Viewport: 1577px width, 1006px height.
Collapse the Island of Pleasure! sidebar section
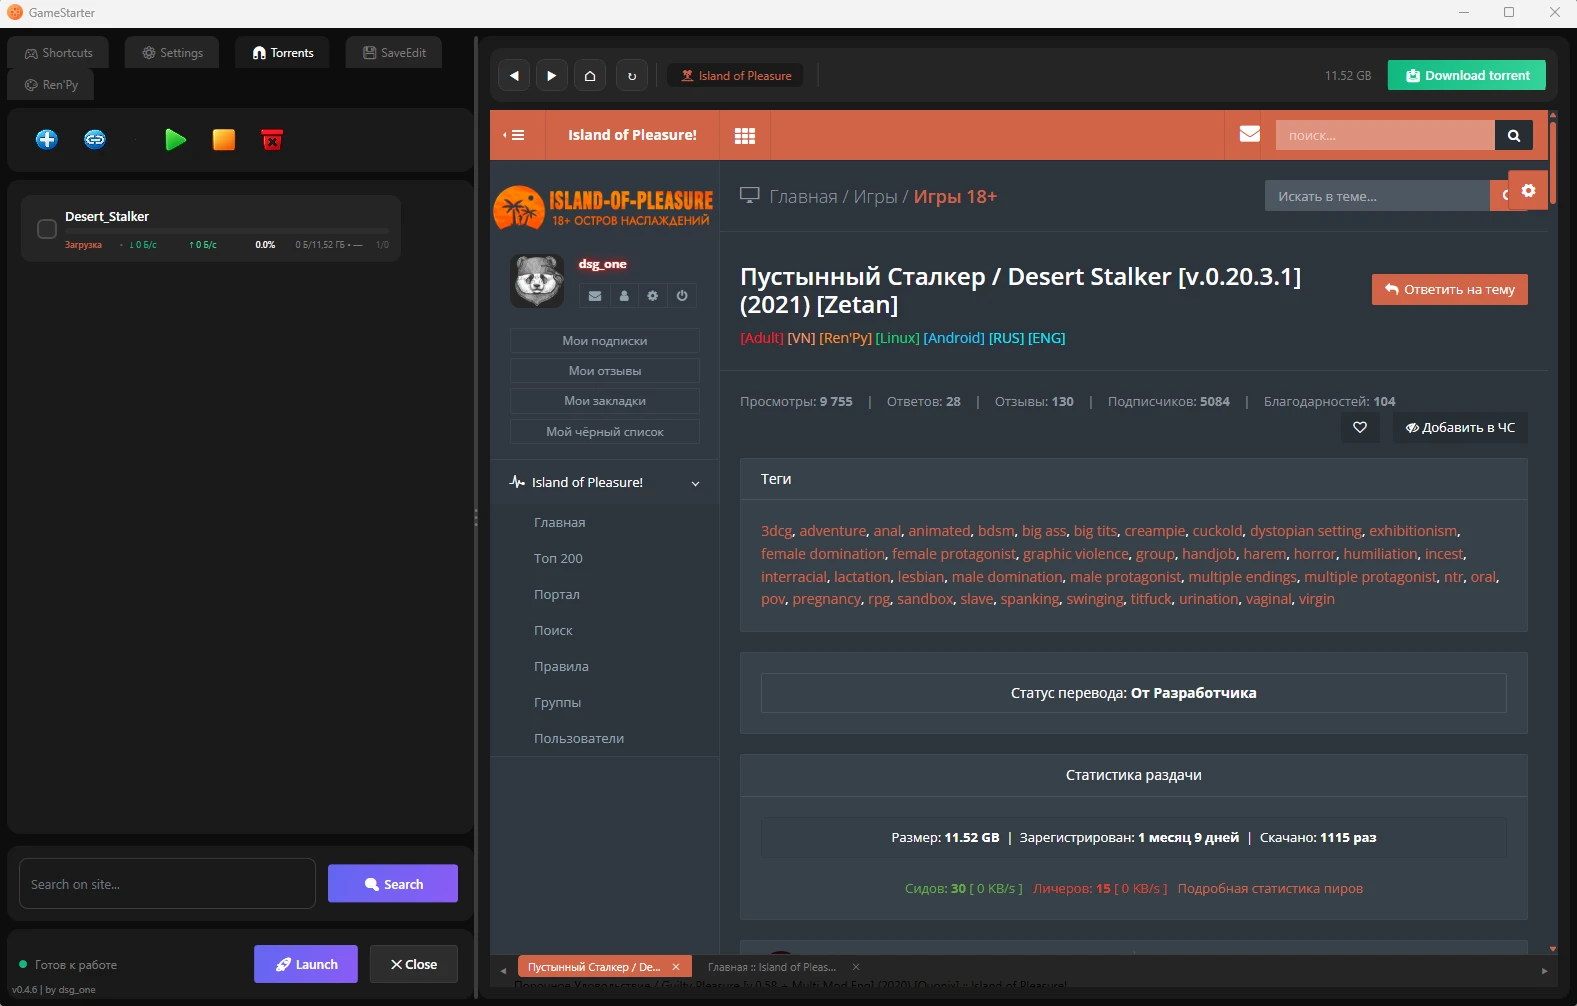[x=695, y=484]
